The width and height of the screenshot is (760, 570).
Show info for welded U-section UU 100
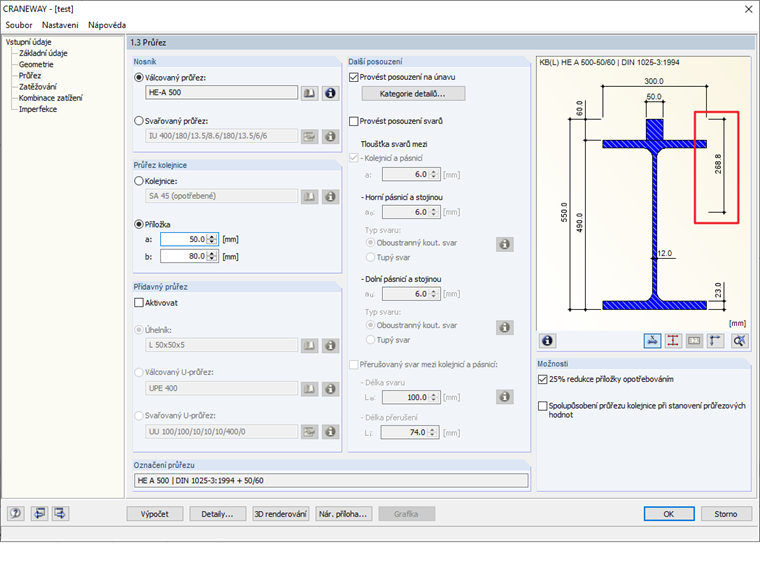coord(330,431)
